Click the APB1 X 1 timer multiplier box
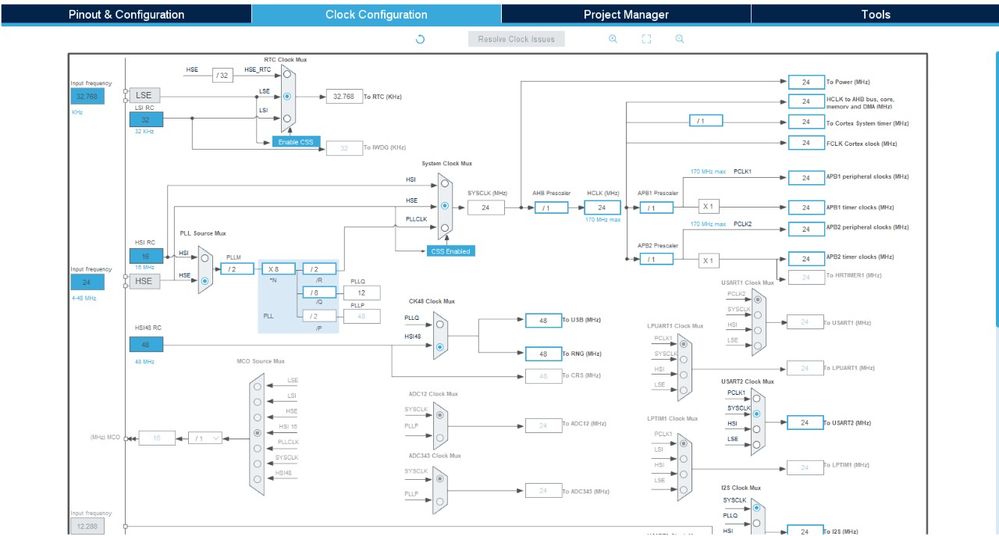The image size is (999, 536). pos(708,206)
